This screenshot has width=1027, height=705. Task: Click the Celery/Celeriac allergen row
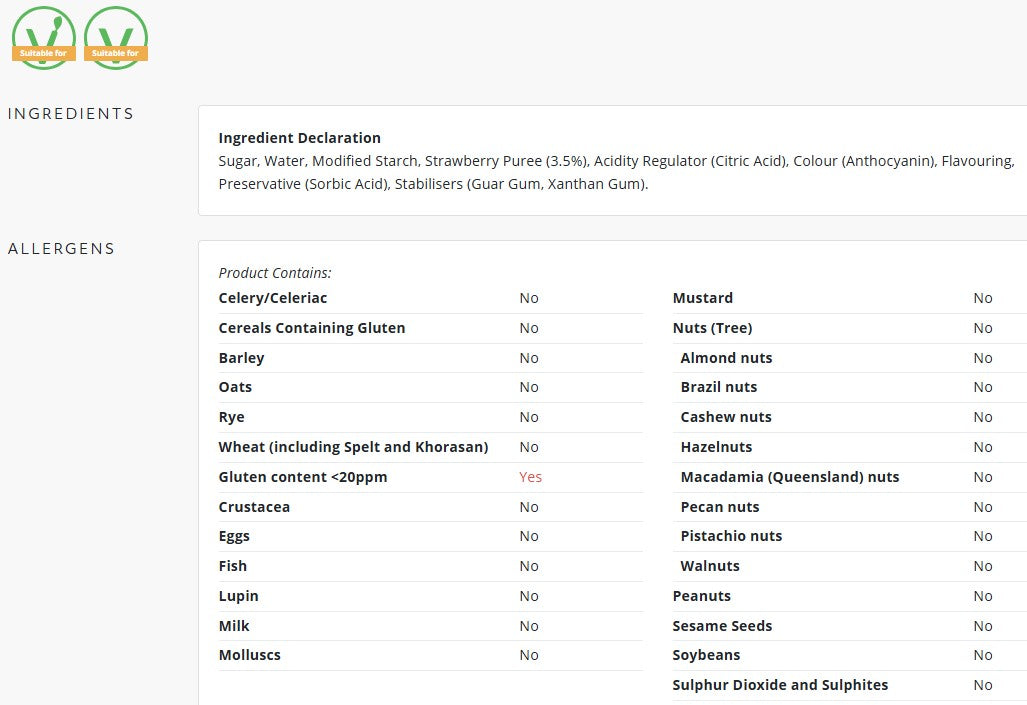[430, 298]
